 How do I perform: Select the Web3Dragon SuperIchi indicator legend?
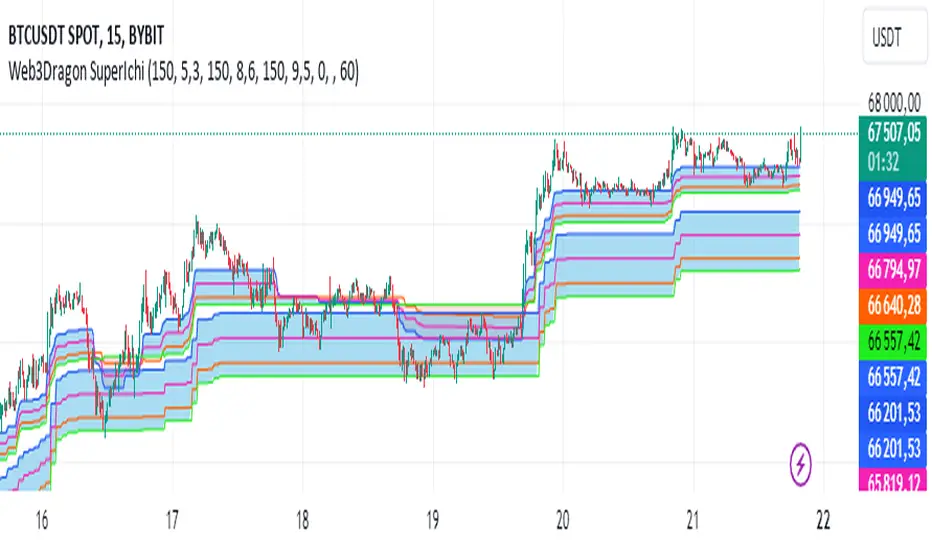pyautogui.click(x=183, y=72)
